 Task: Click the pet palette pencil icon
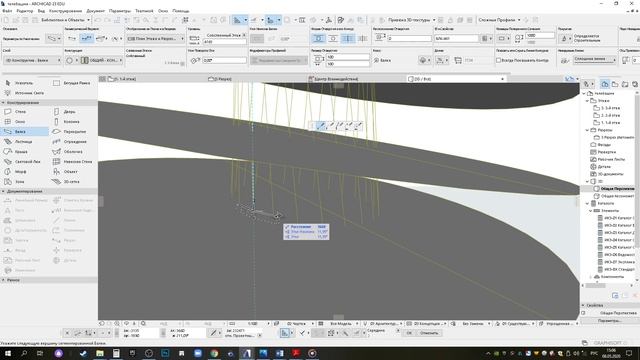321,126
